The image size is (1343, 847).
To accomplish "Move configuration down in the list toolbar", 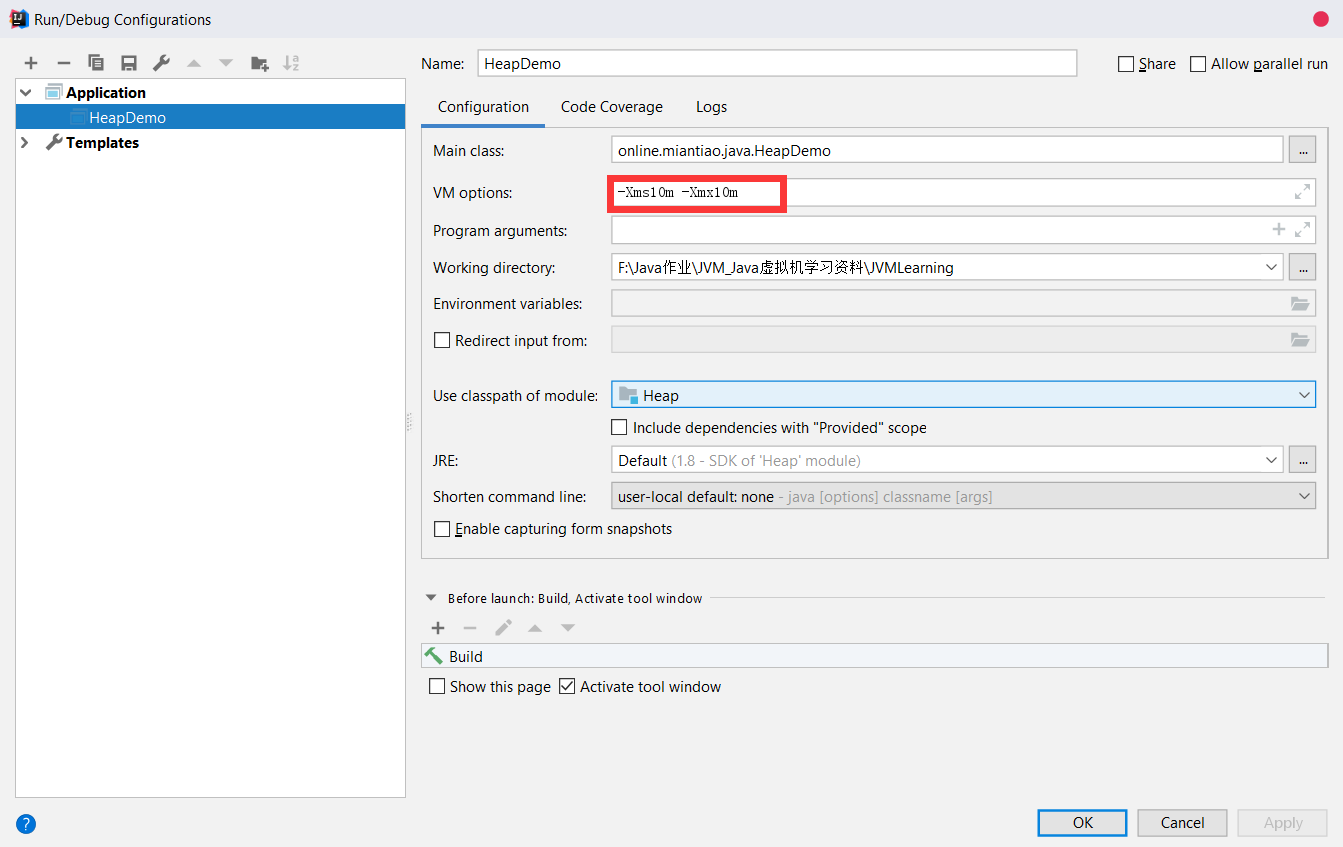I will [226, 63].
